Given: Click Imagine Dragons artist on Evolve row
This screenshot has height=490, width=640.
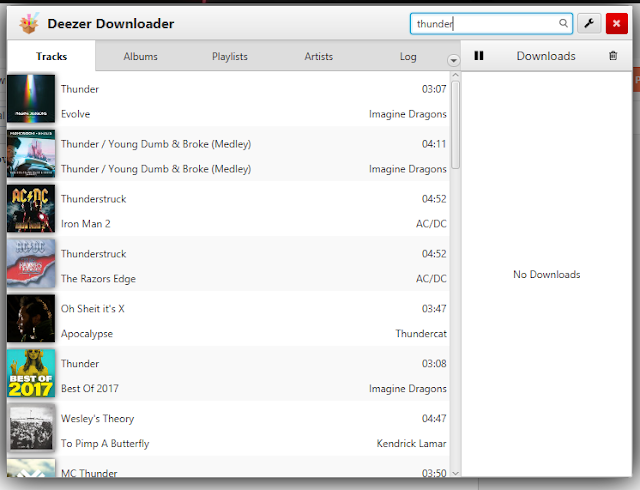Looking at the screenshot, I should (x=407, y=114).
